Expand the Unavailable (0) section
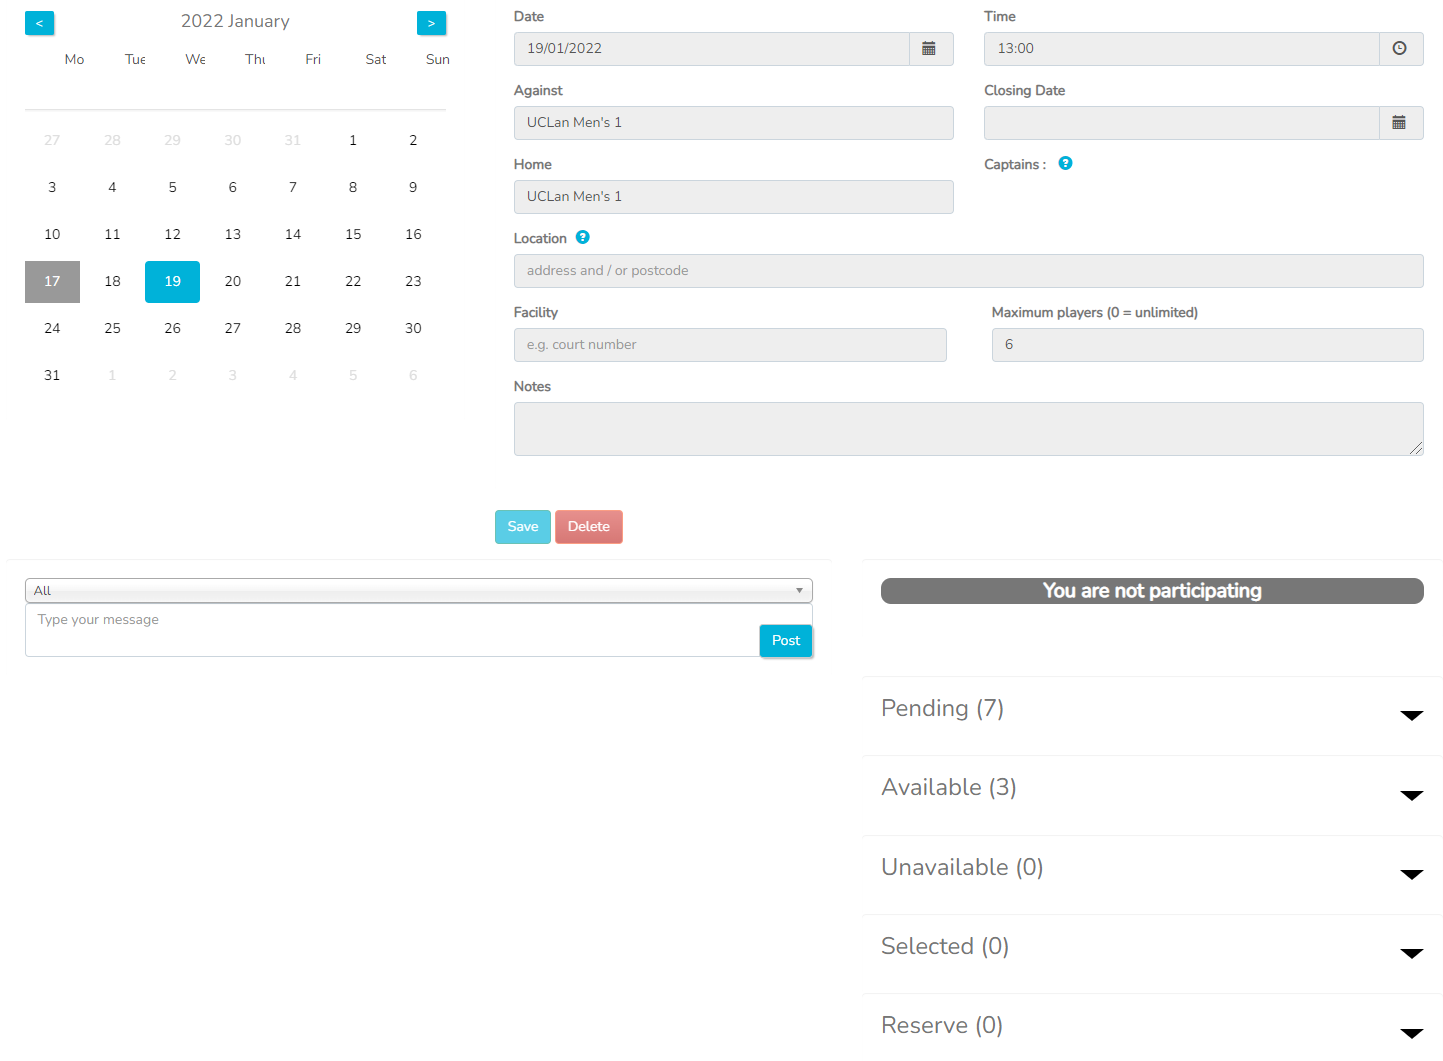This screenshot has height=1061, width=1443. [1411, 874]
